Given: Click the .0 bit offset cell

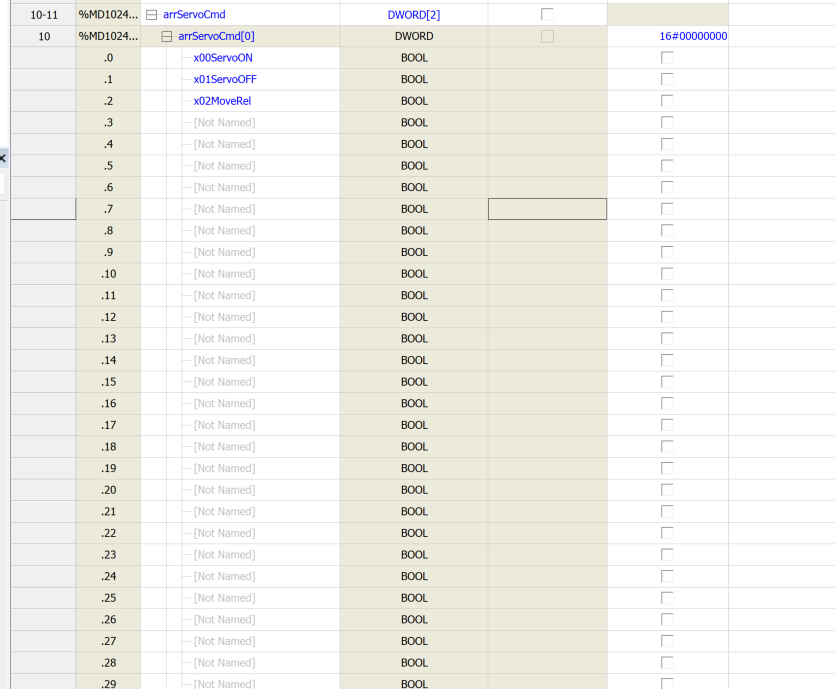Looking at the screenshot, I should [108, 58].
